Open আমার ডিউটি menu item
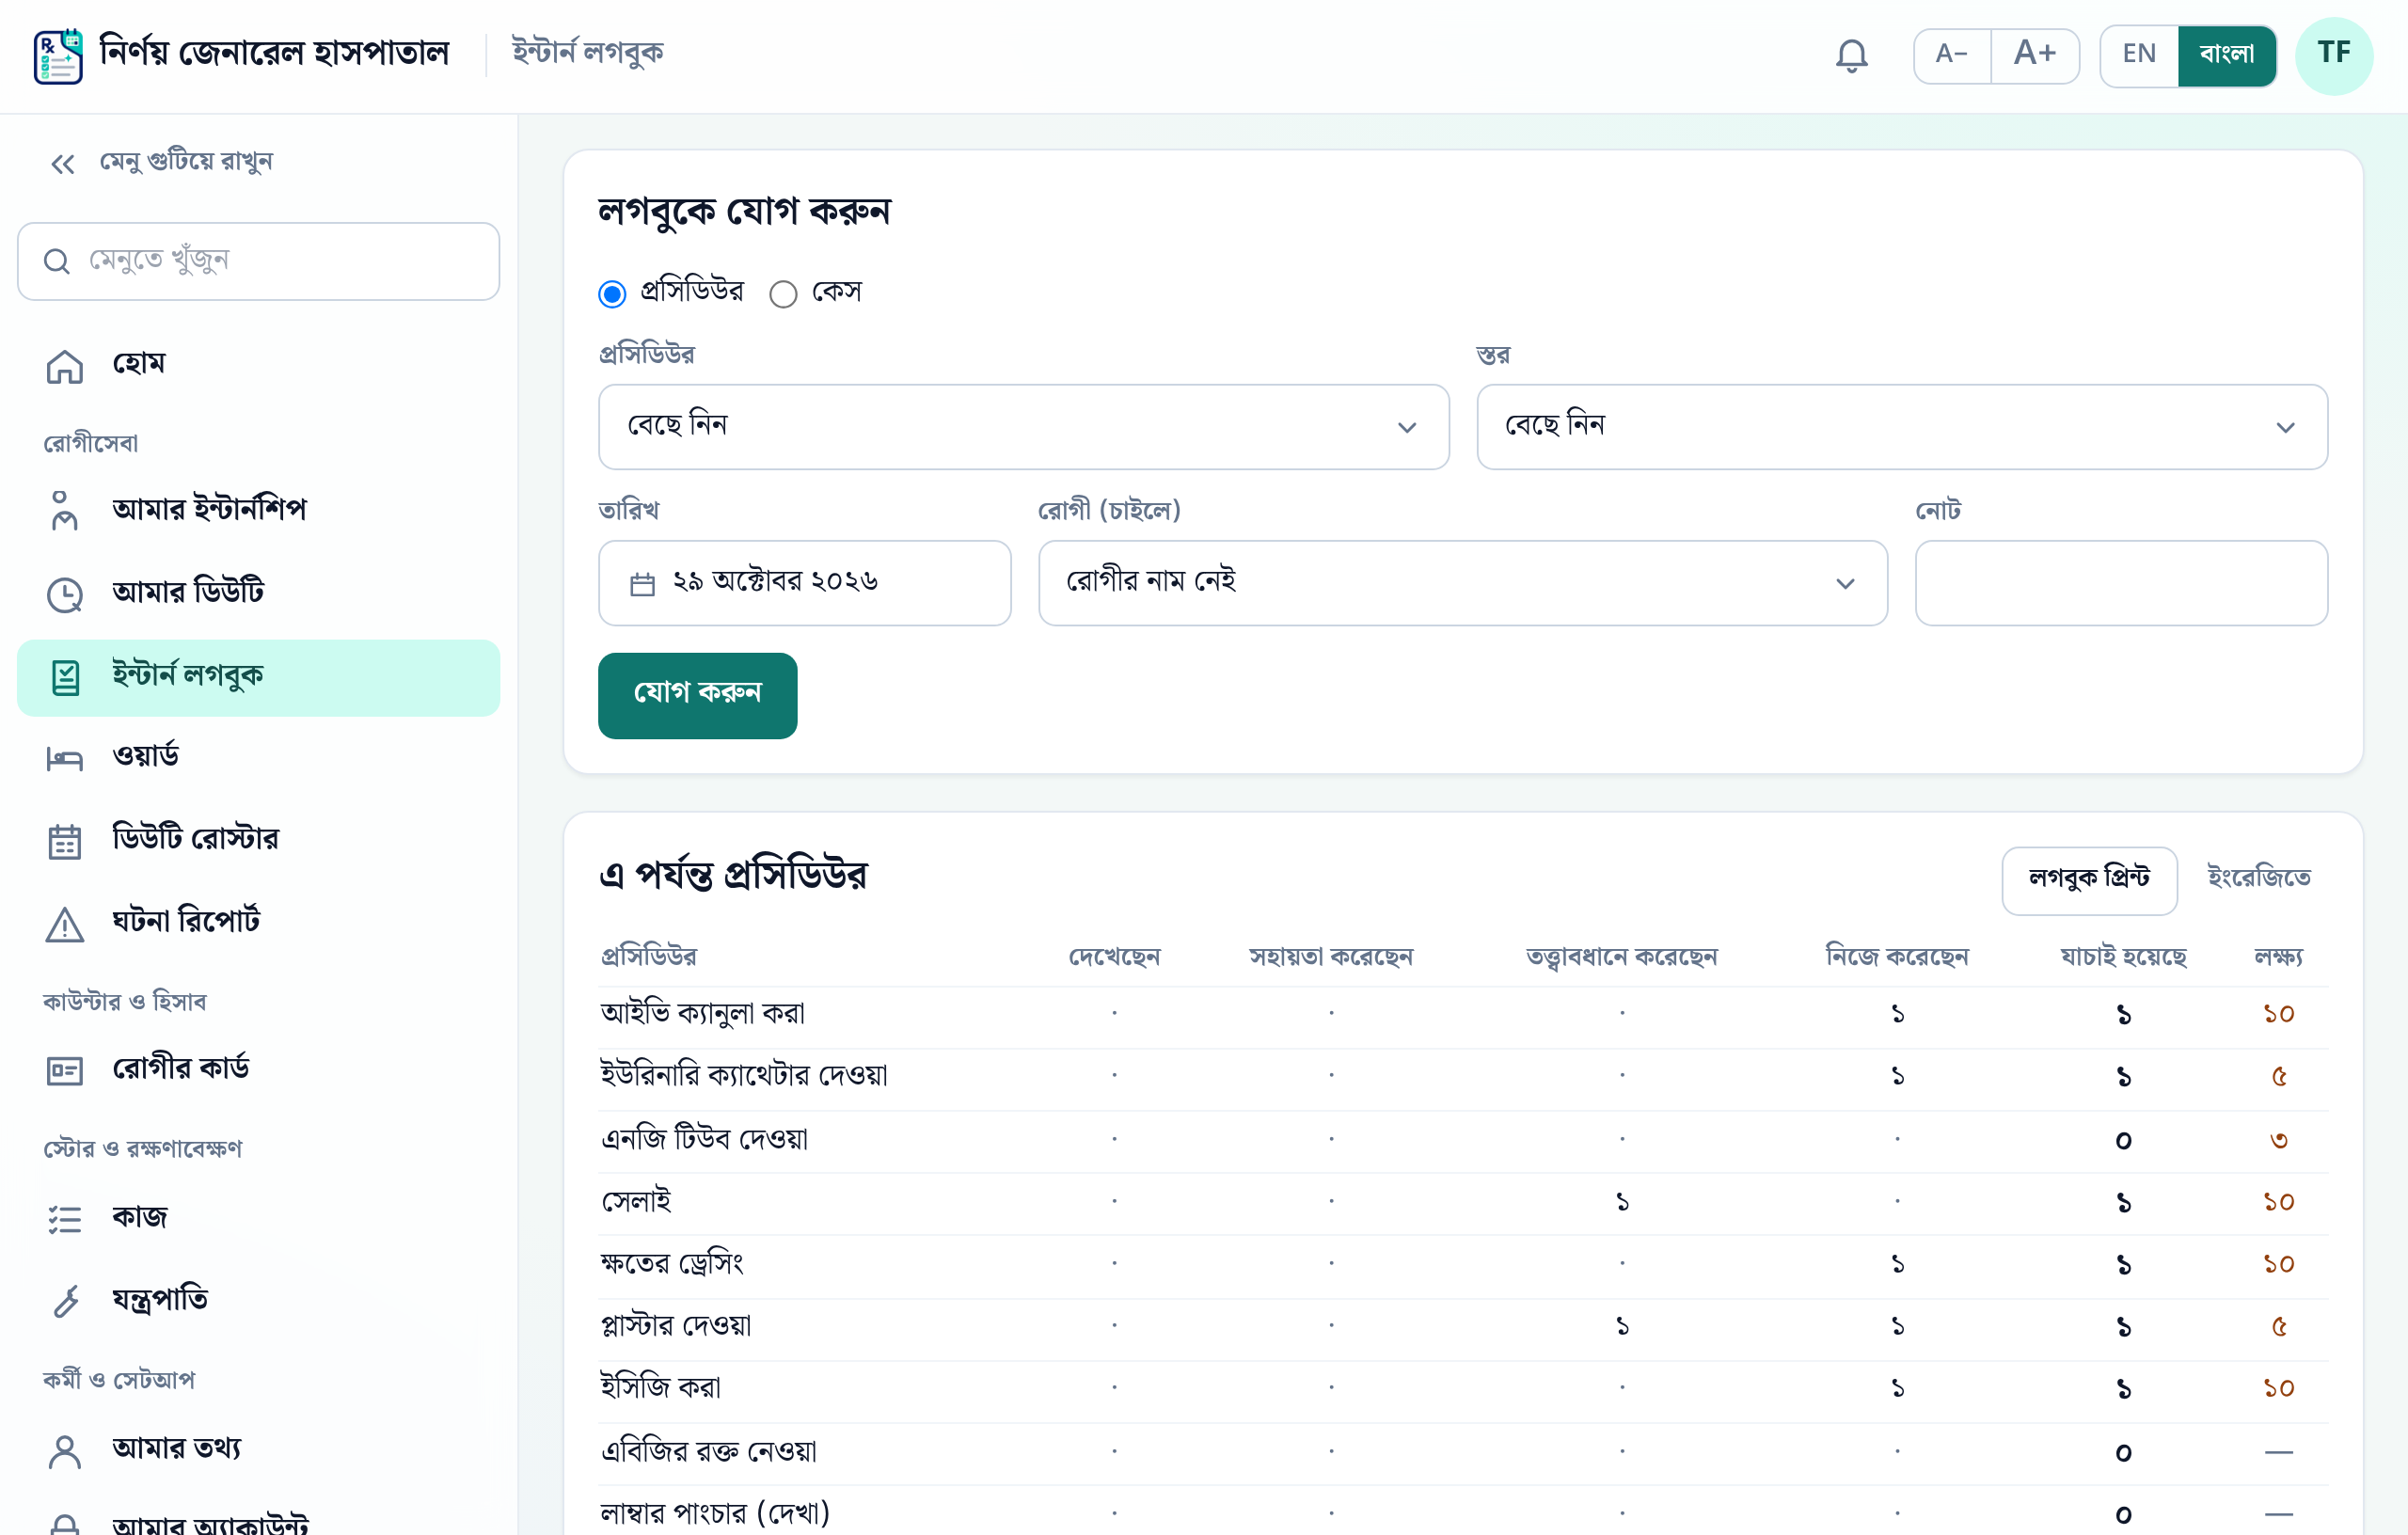 pos(258,594)
